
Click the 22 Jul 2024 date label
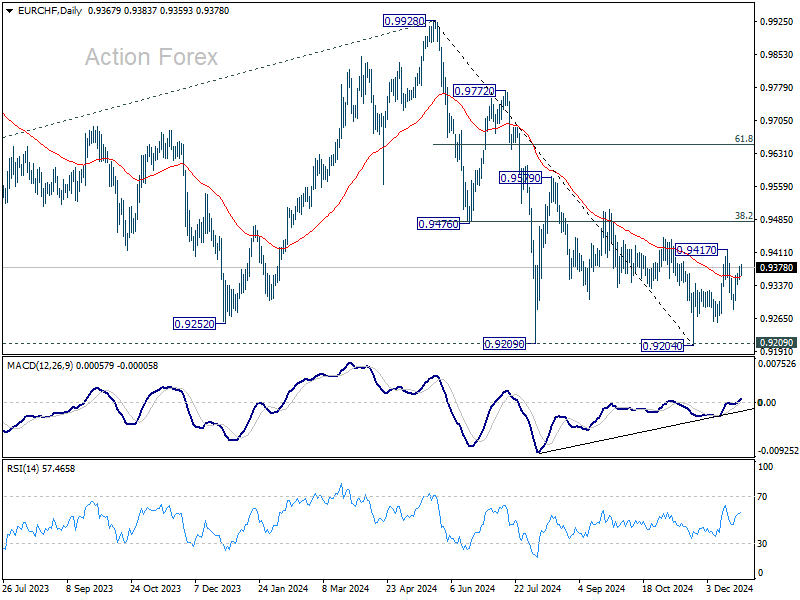538,589
